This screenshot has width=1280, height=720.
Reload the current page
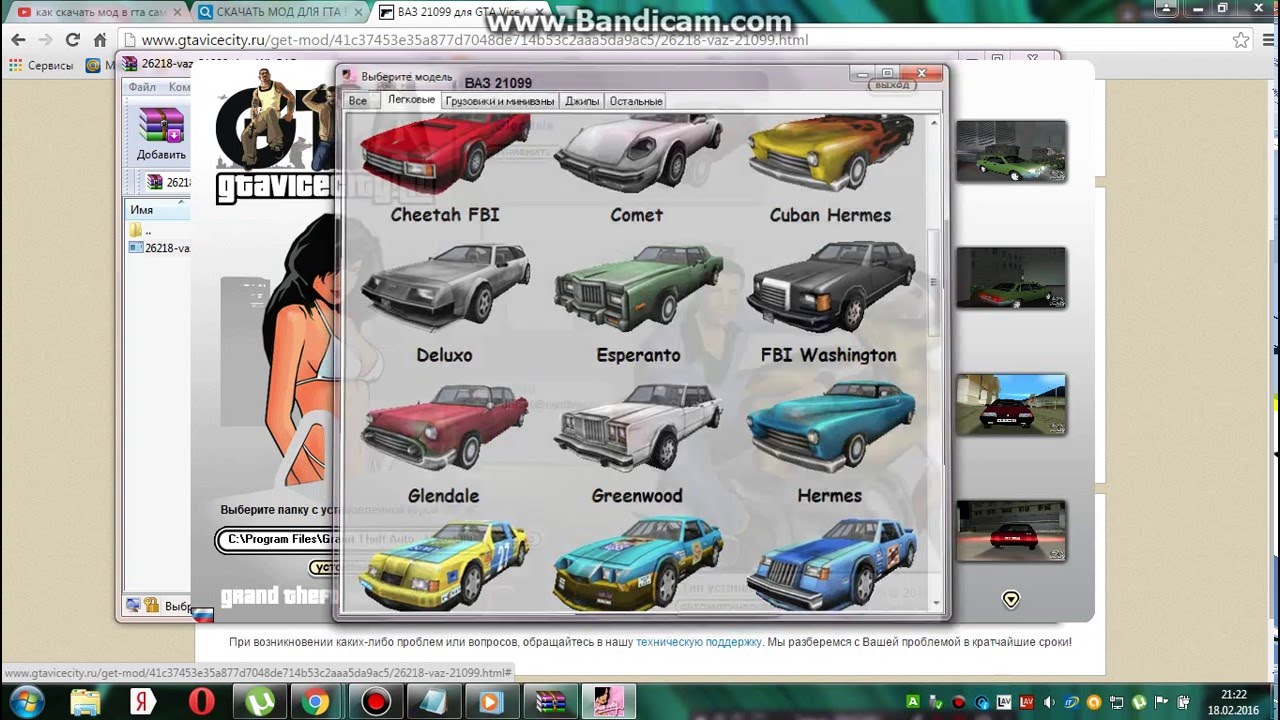[x=73, y=40]
